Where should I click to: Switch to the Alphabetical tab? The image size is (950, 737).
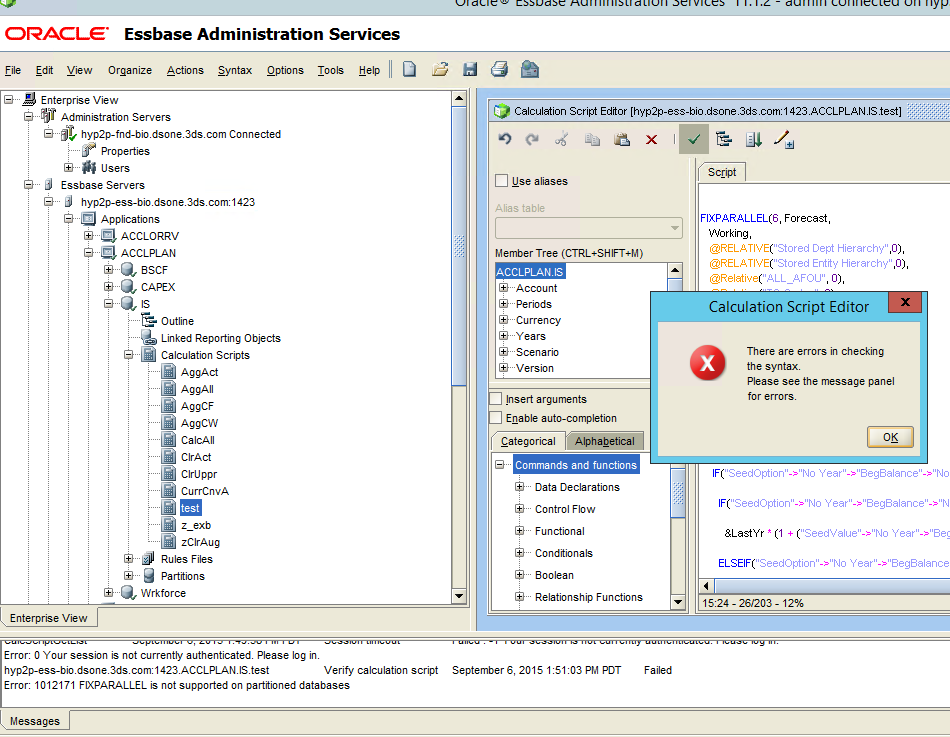[x=604, y=441]
